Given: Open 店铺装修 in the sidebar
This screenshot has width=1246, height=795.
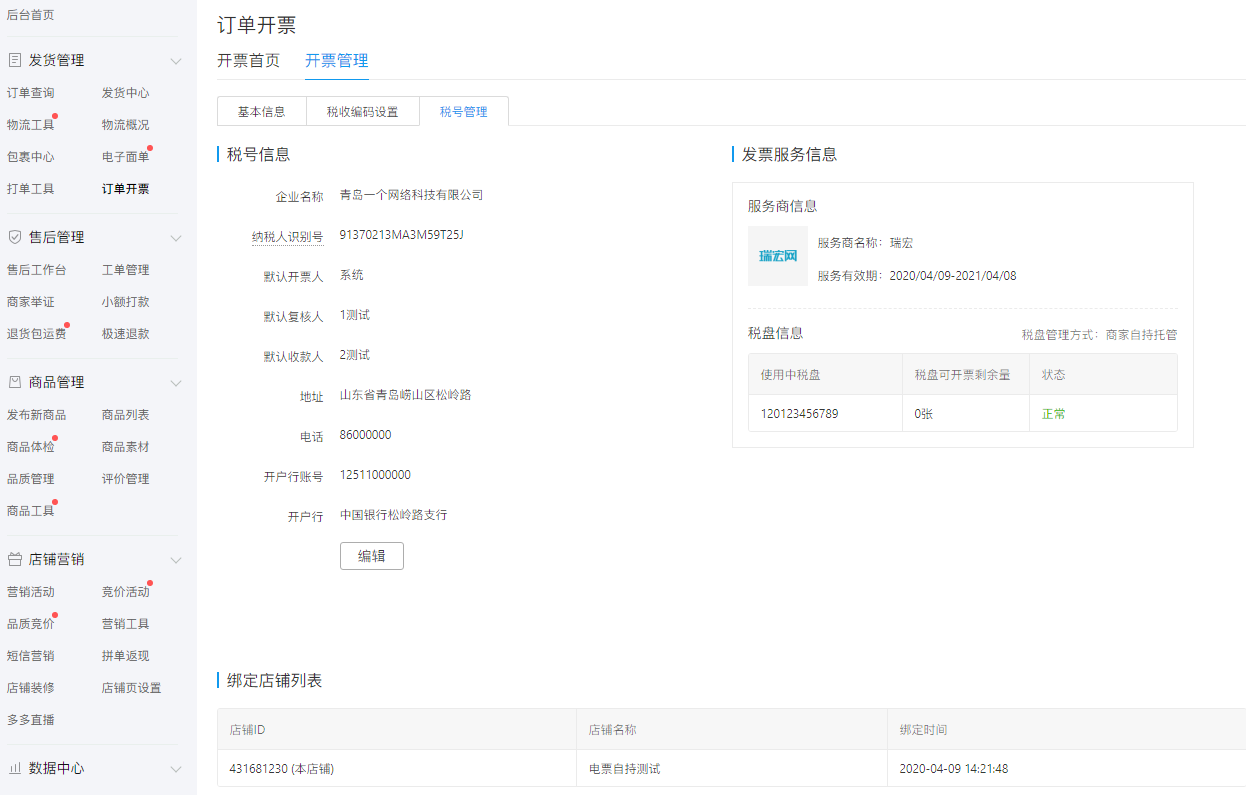Looking at the screenshot, I should pos(31,688).
